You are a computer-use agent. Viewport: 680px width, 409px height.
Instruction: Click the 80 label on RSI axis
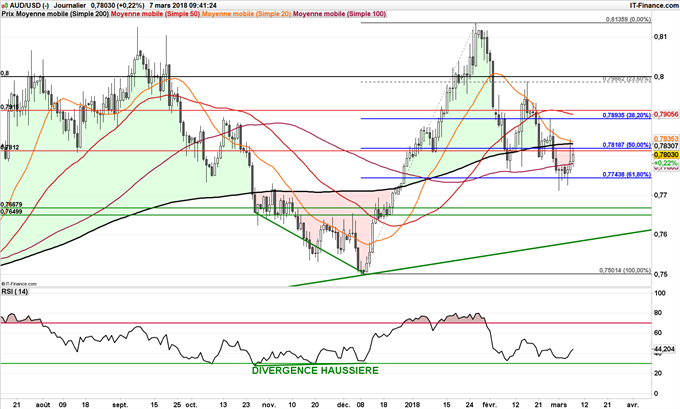click(x=658, y=313)
